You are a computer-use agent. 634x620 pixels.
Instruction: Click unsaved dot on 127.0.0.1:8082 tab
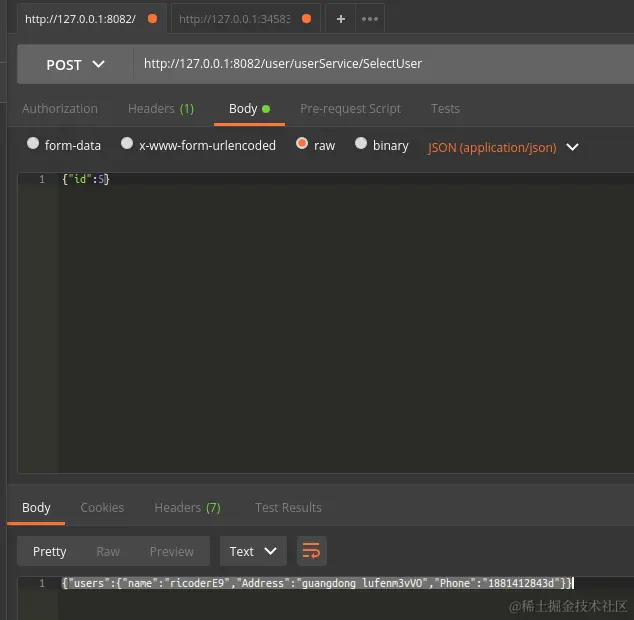(152, 19)
